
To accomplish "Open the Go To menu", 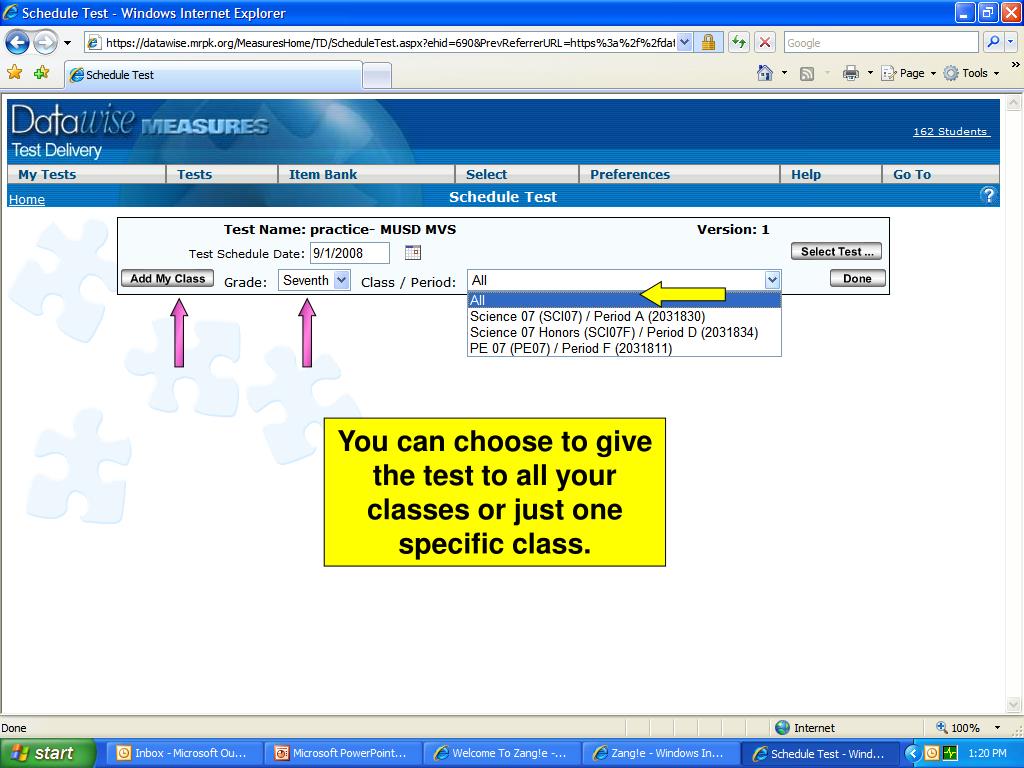I will 912,174.
